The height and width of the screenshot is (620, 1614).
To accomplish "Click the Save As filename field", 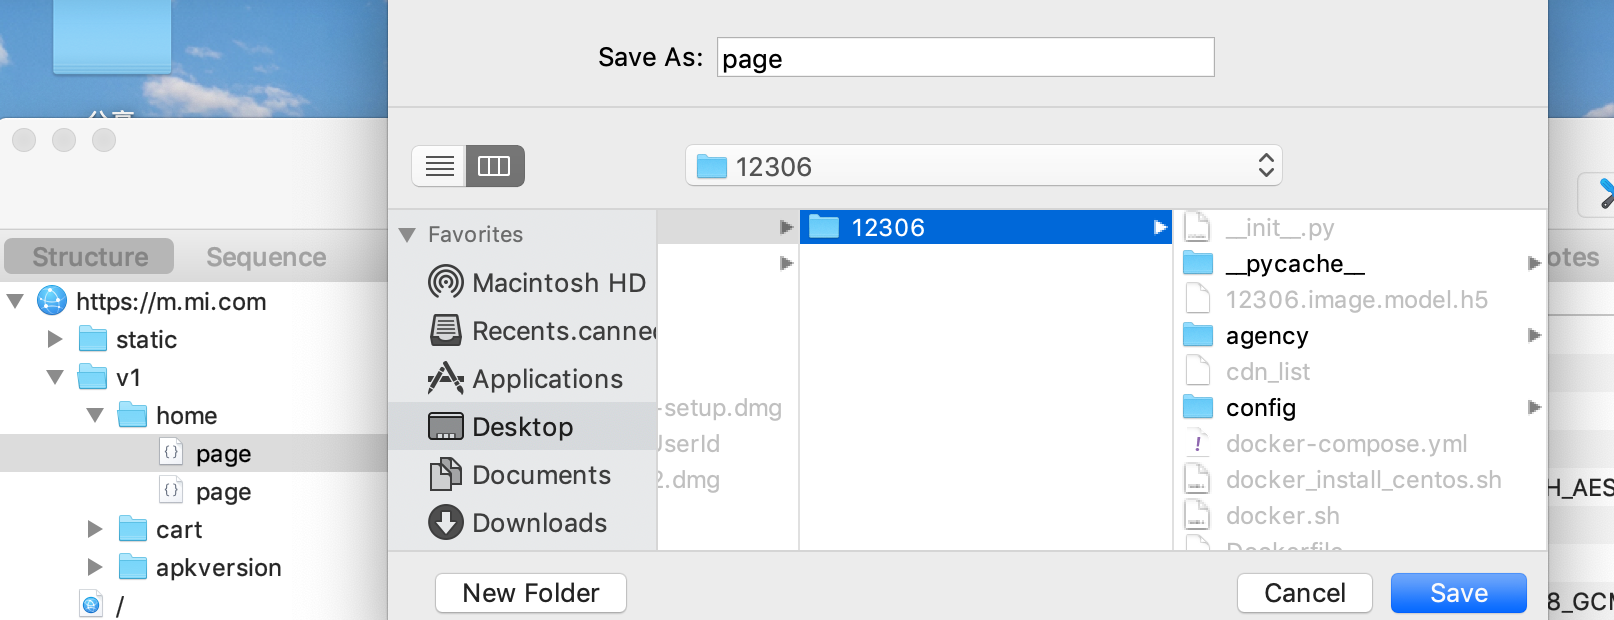I will click(x=965, y=58).
